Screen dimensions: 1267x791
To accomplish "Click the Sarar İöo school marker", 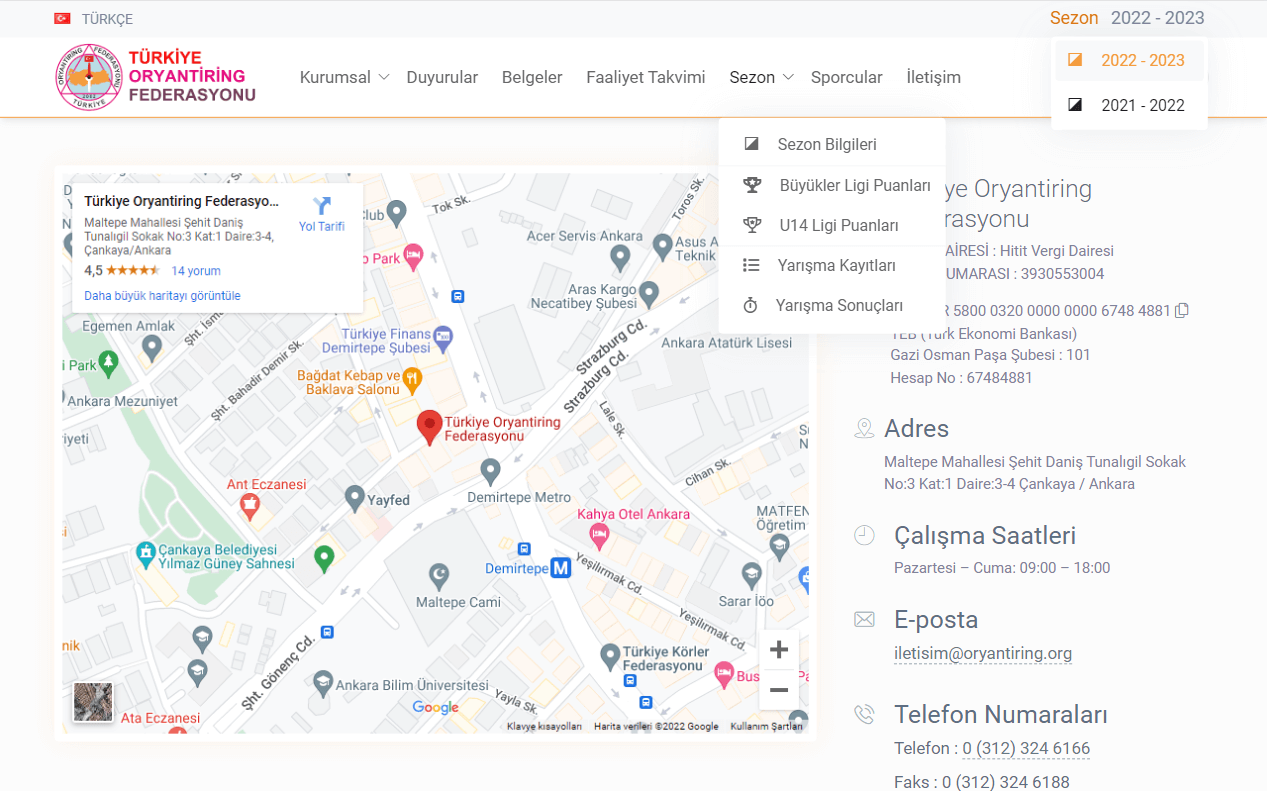I will (x=751, y=574).
